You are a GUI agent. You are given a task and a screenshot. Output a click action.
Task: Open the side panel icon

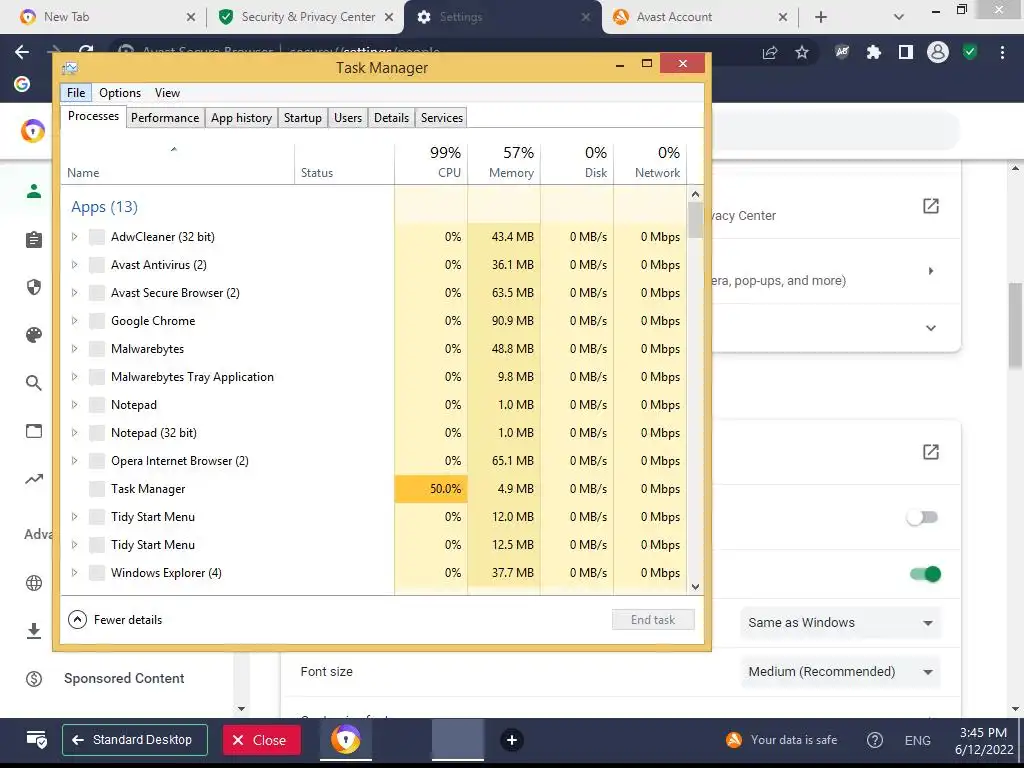[906, 52]
